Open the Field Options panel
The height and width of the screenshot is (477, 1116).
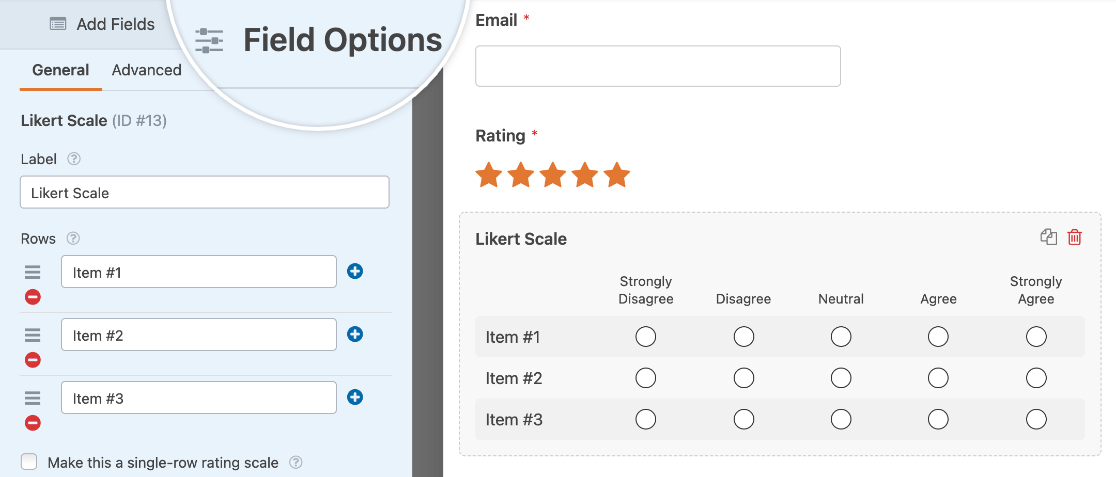[320, 40]
